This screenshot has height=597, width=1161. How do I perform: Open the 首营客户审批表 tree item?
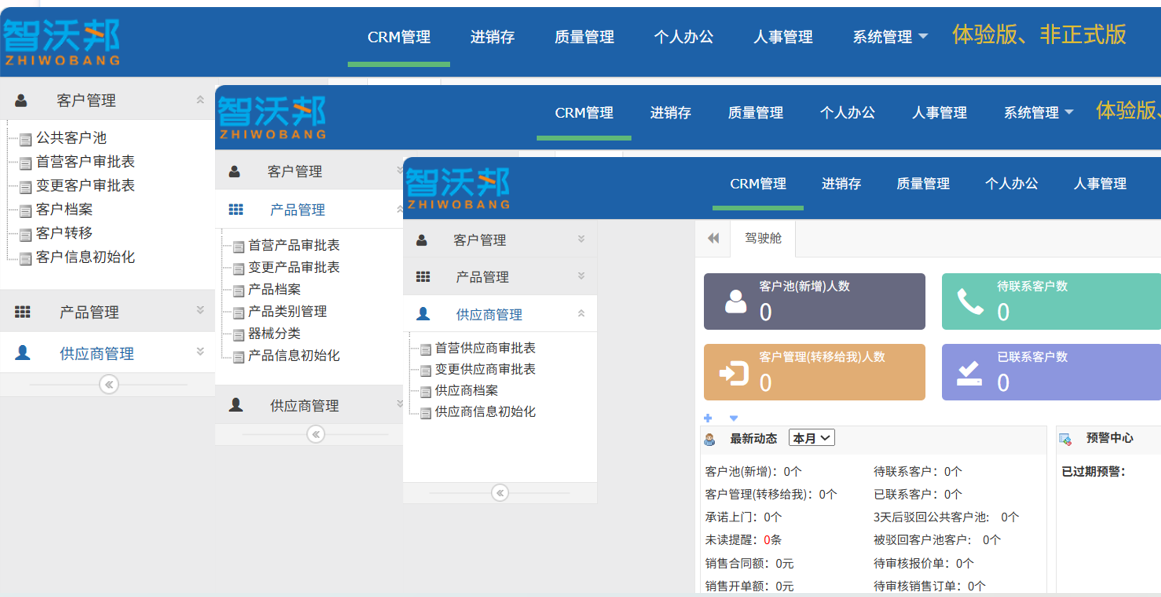(x=85, y=161)
